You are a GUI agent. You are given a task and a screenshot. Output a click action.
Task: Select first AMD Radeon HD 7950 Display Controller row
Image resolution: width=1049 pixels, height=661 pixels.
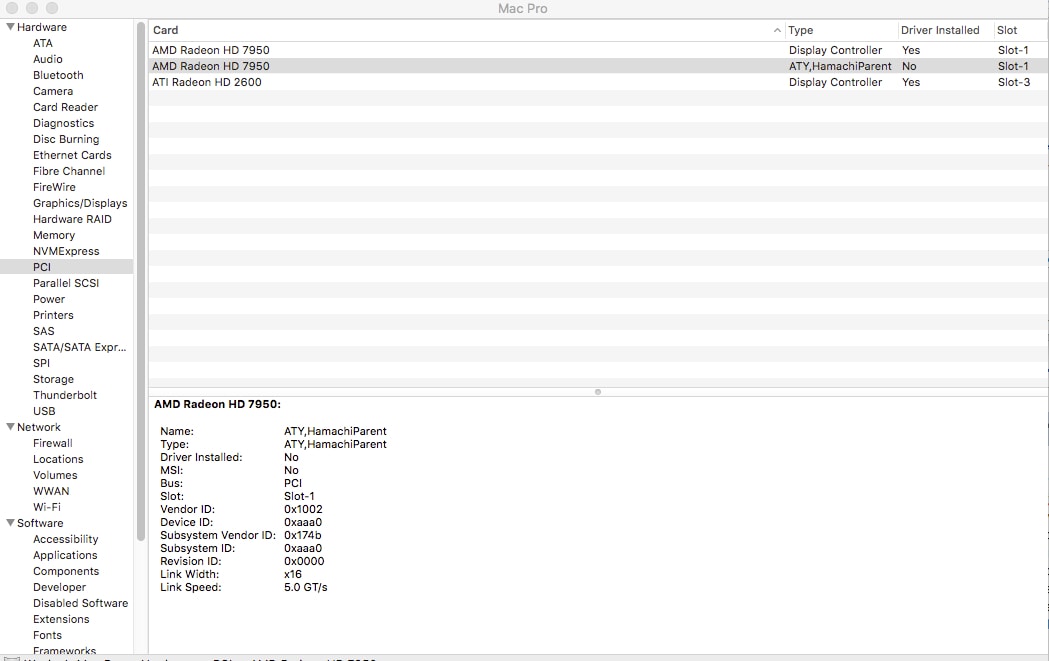point(597,50)
